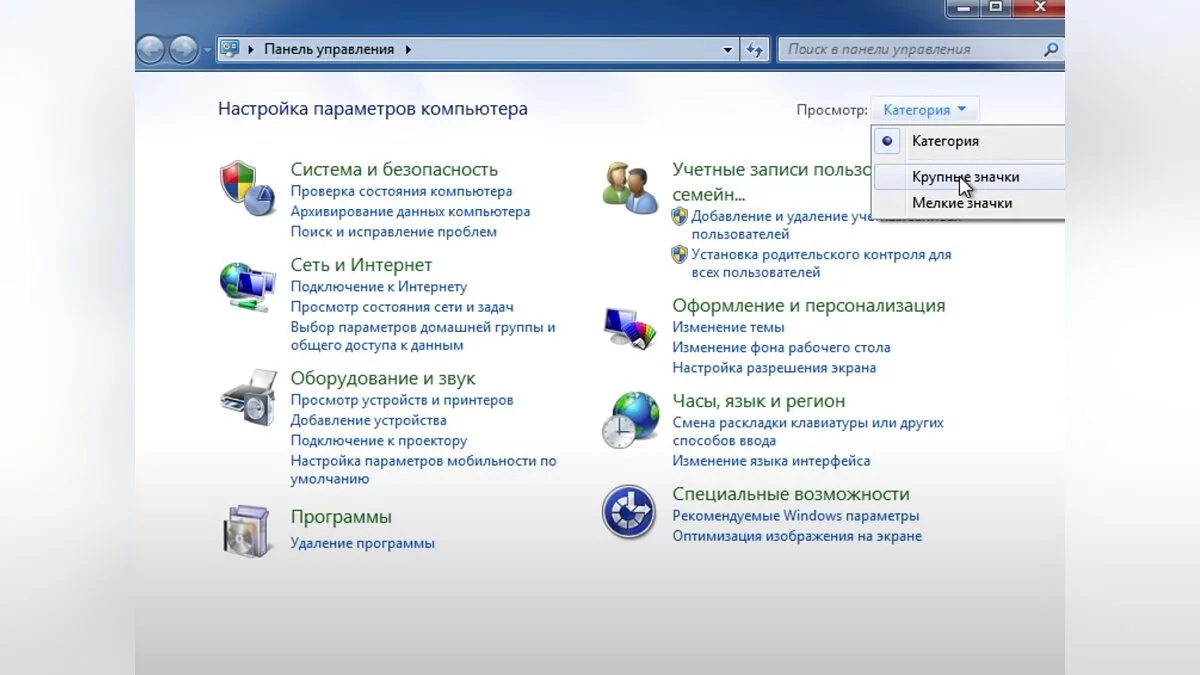Viewport: 1200px width, 675px height.
Task: Open the Категория view dropdown
Action: pyautogui.click(x=924, y=110)
